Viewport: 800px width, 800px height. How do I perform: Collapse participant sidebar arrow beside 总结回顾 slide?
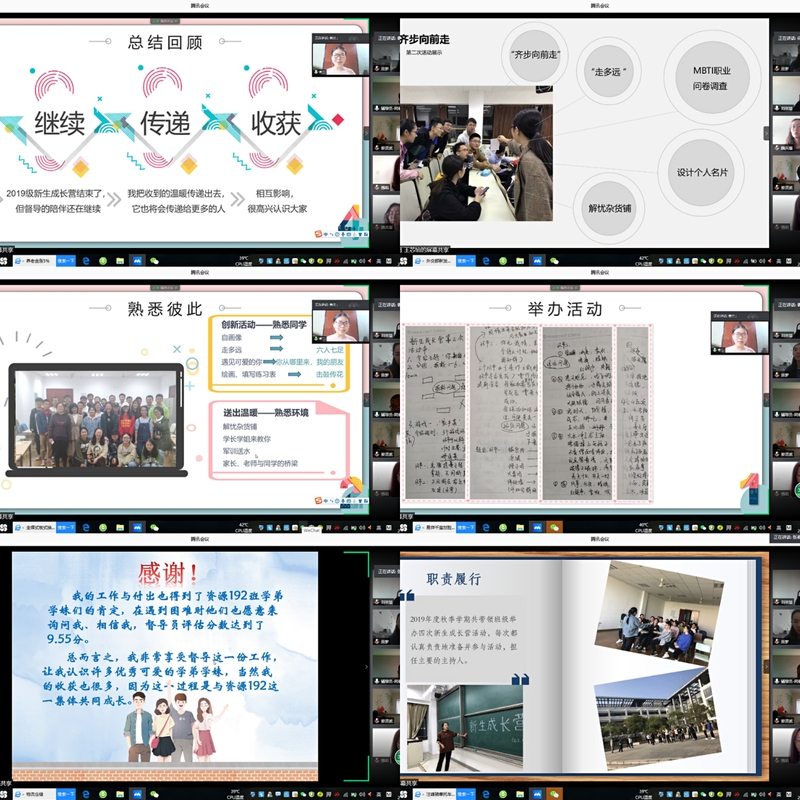[367, 132]
